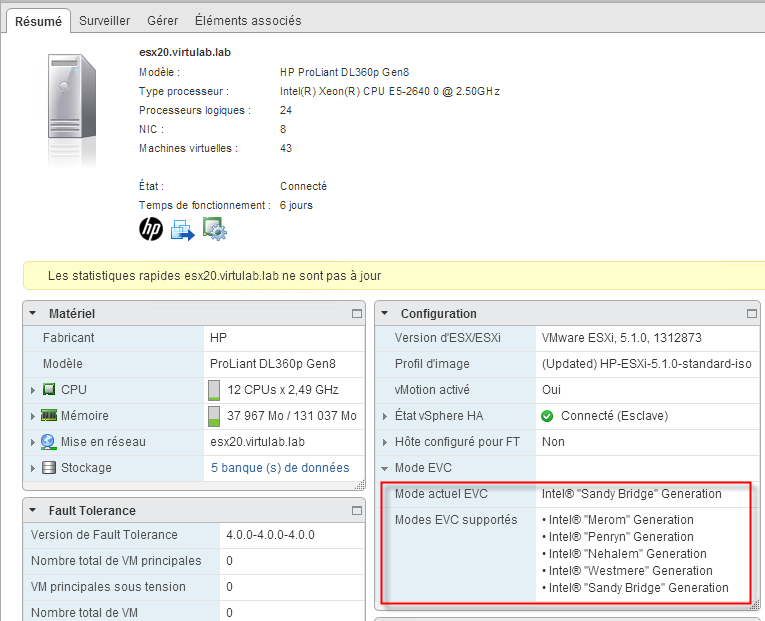Open the 5 banque (s) de données link
Image resolution: width=765 pixels, height=621 pixels.
280,468
